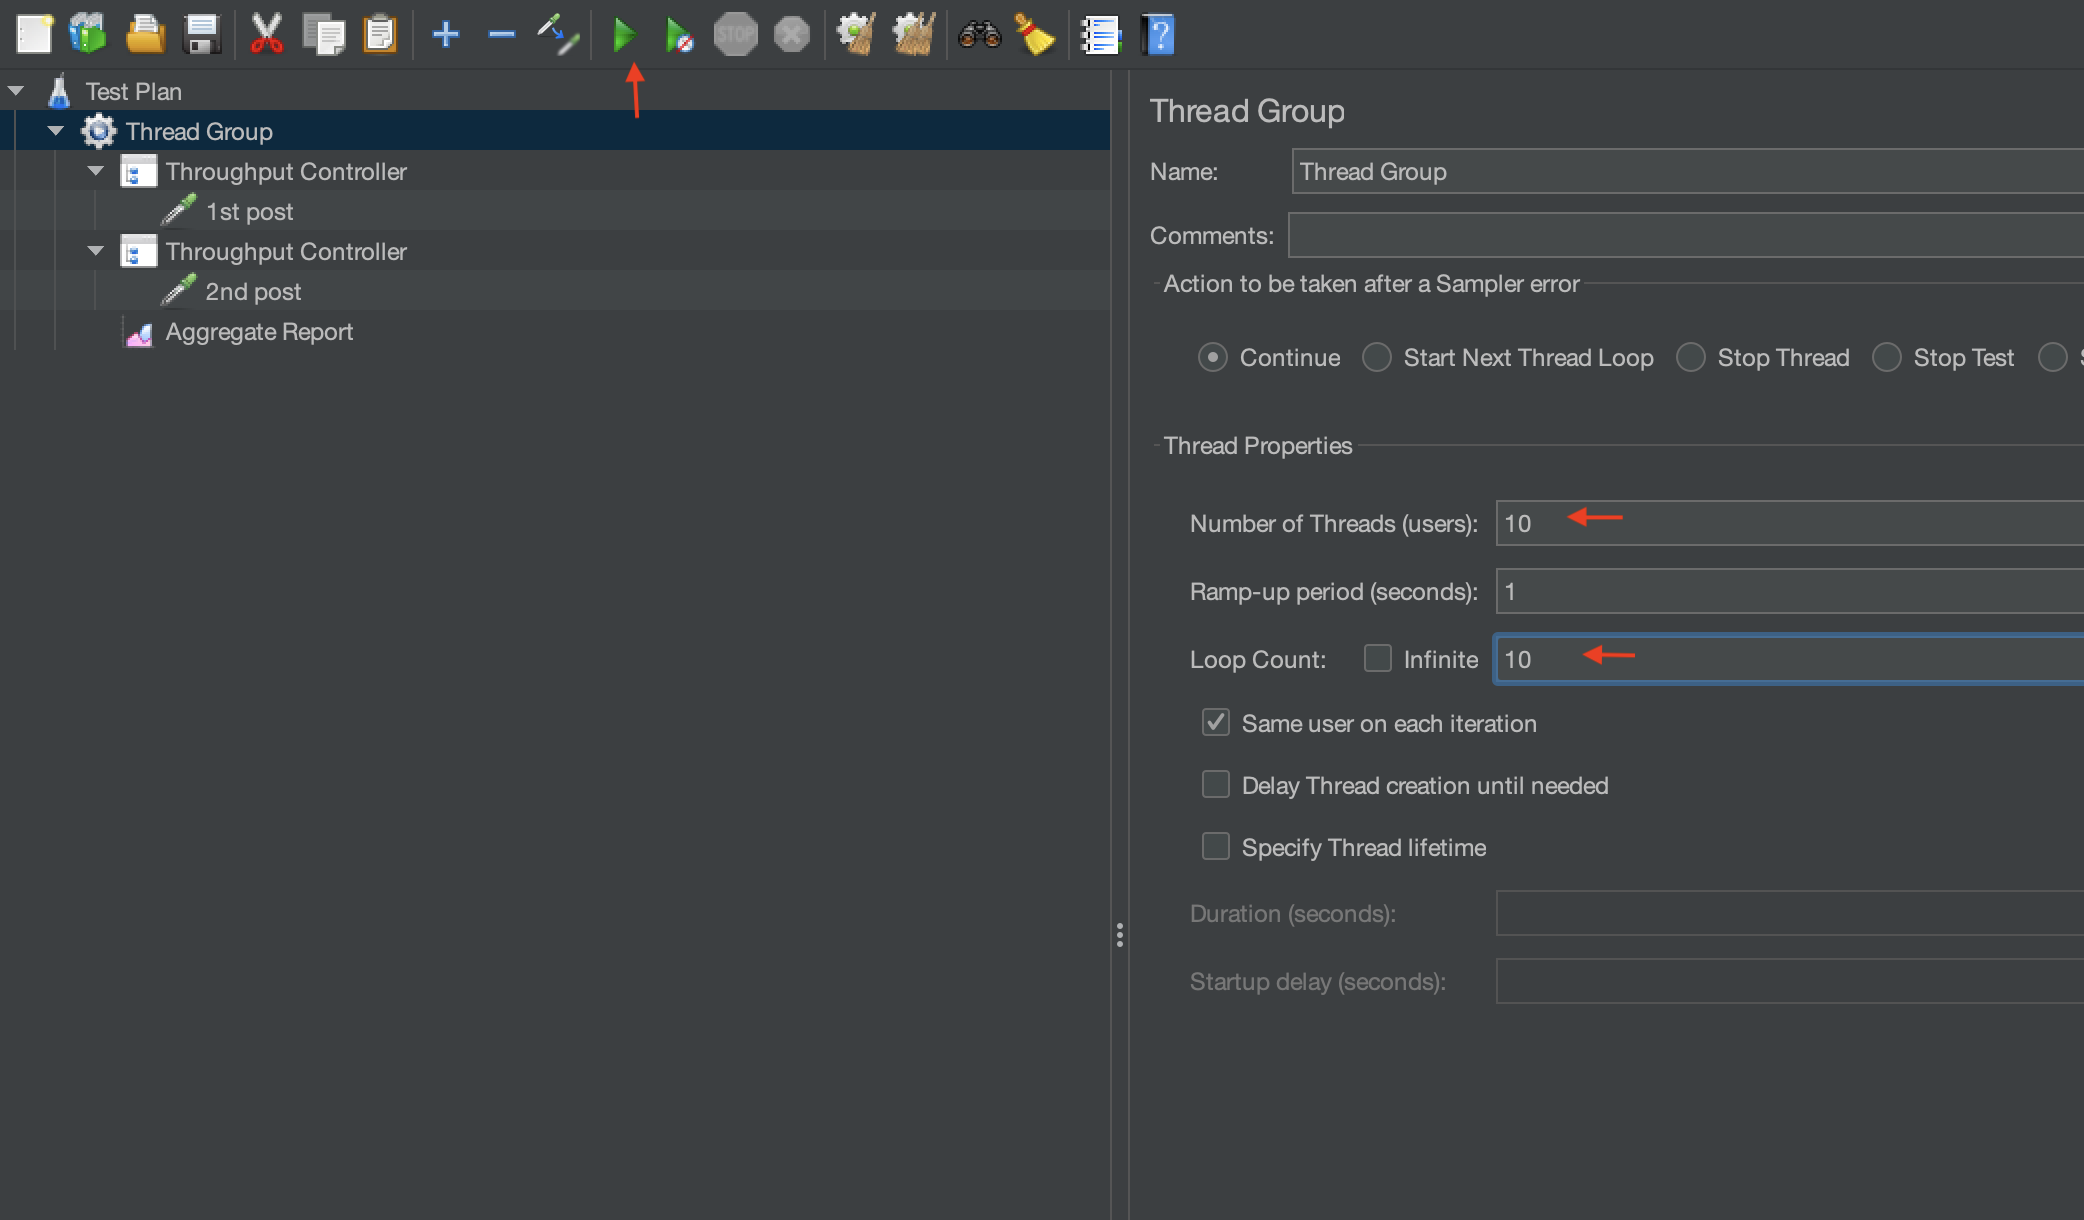The width and height of the screenshot is (2084, 1220).
Task: Click the Cut scissors icon
Action: (266, 34)
